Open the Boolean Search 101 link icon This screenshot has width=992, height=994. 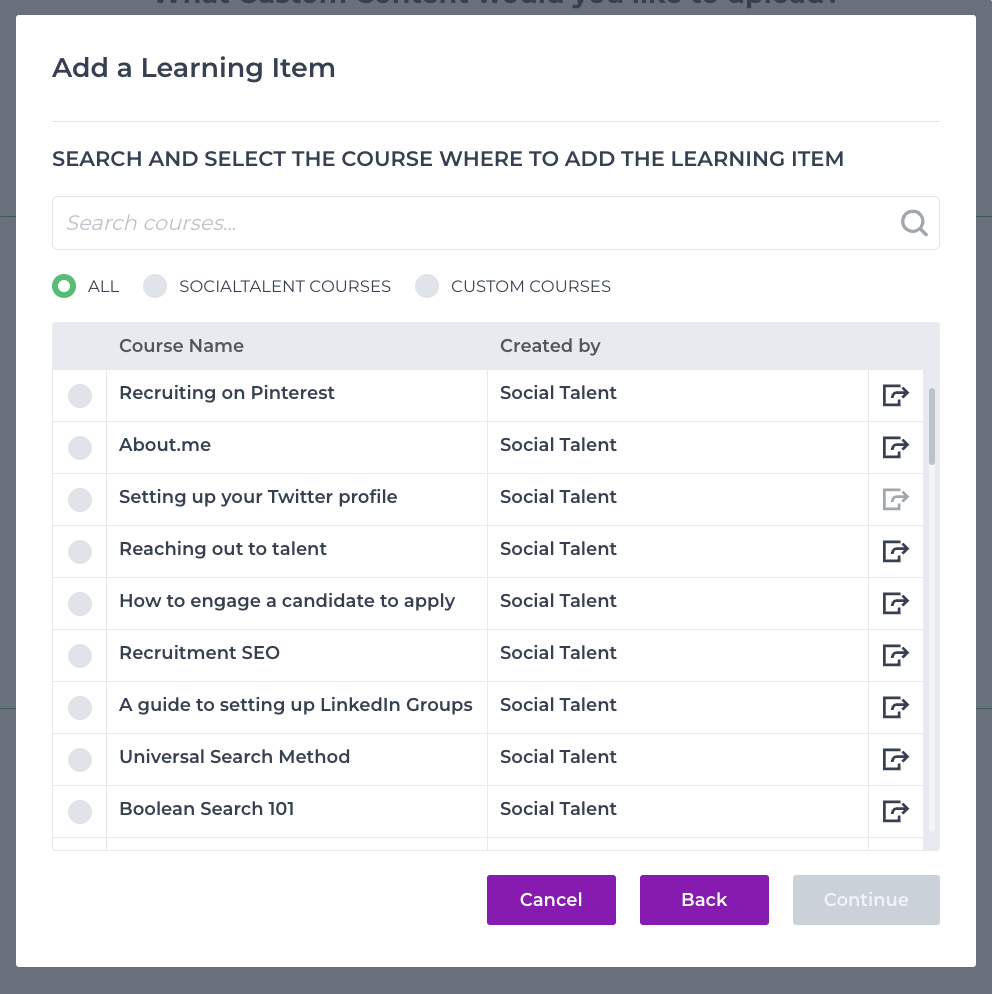pyautogui.click(x=896, y=811)
